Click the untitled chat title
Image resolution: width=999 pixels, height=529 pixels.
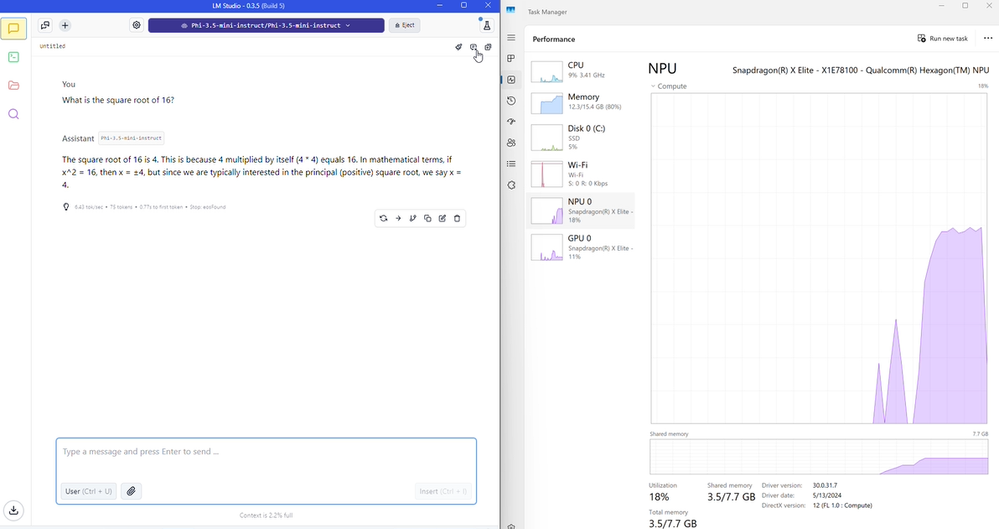52,47
